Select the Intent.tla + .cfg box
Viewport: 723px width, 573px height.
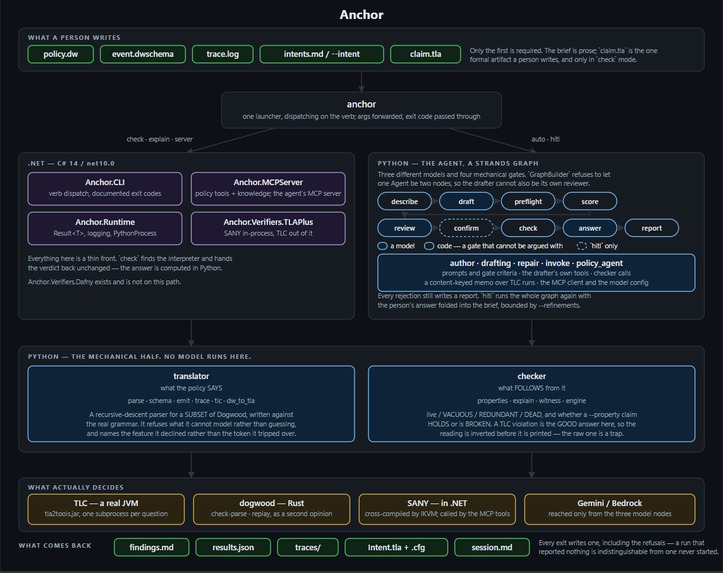tap(396, 547)
